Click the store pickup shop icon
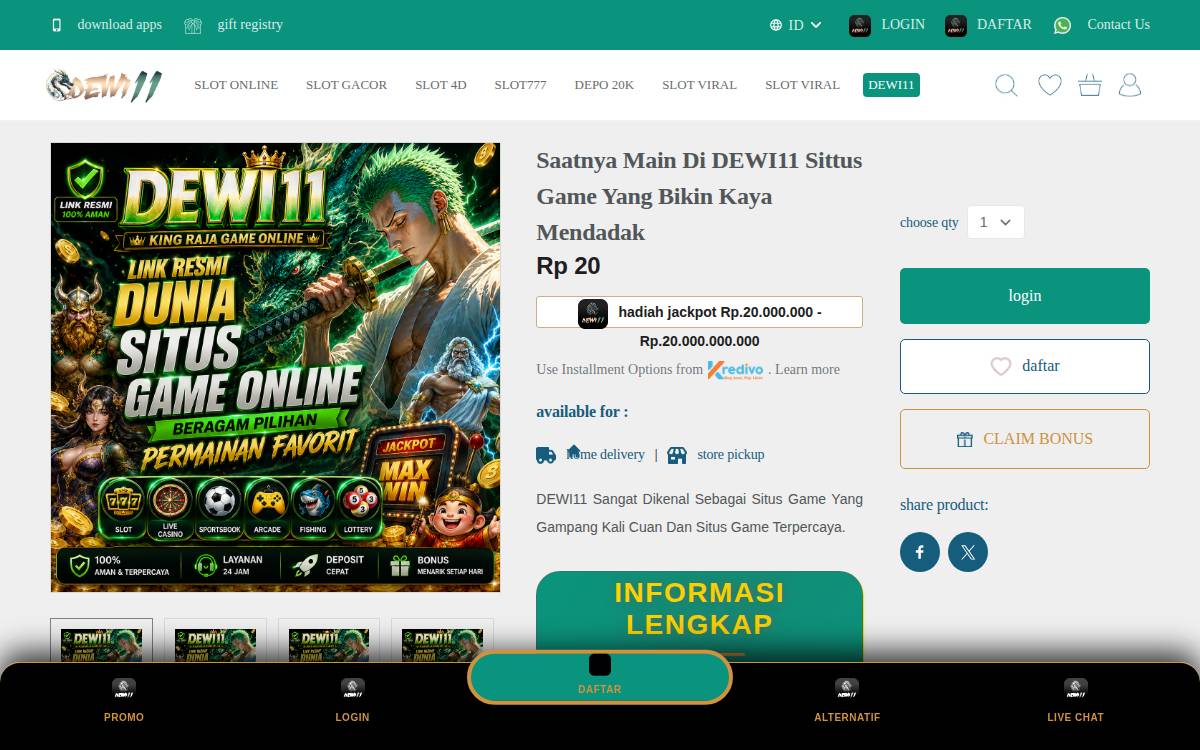 pos(677,455)
